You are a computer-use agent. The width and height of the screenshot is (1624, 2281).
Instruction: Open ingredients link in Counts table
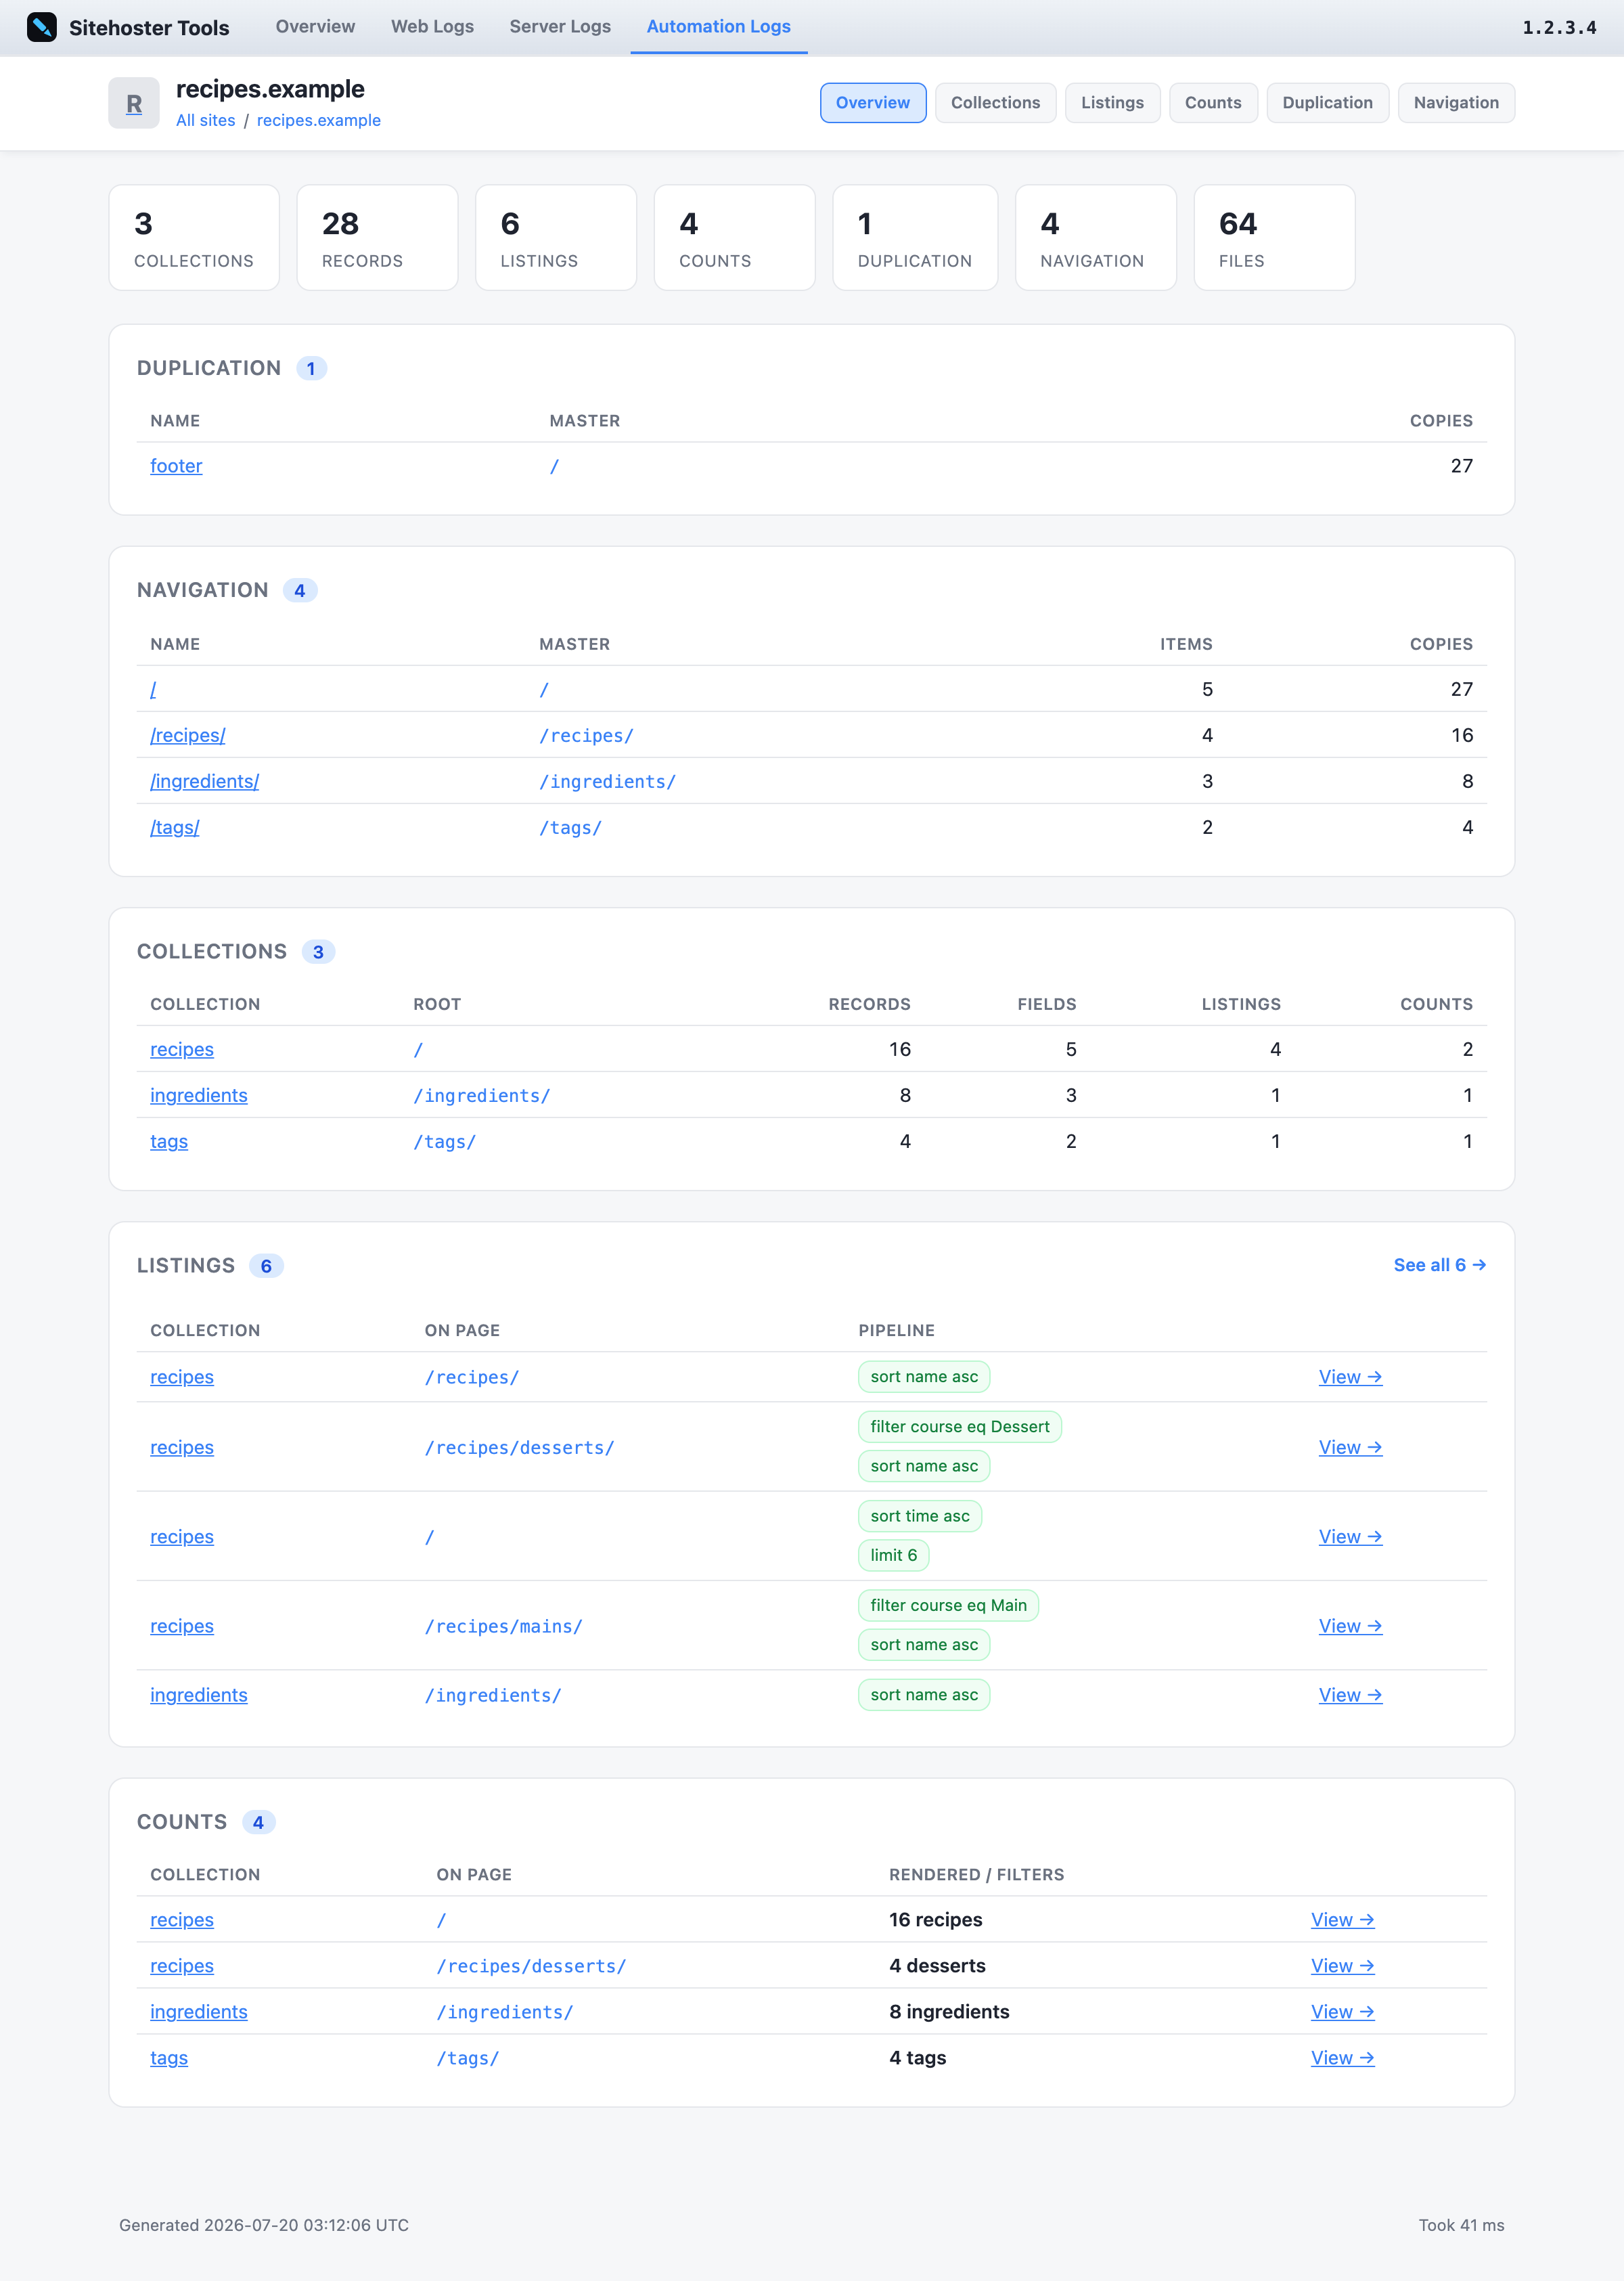point(199,2012)
